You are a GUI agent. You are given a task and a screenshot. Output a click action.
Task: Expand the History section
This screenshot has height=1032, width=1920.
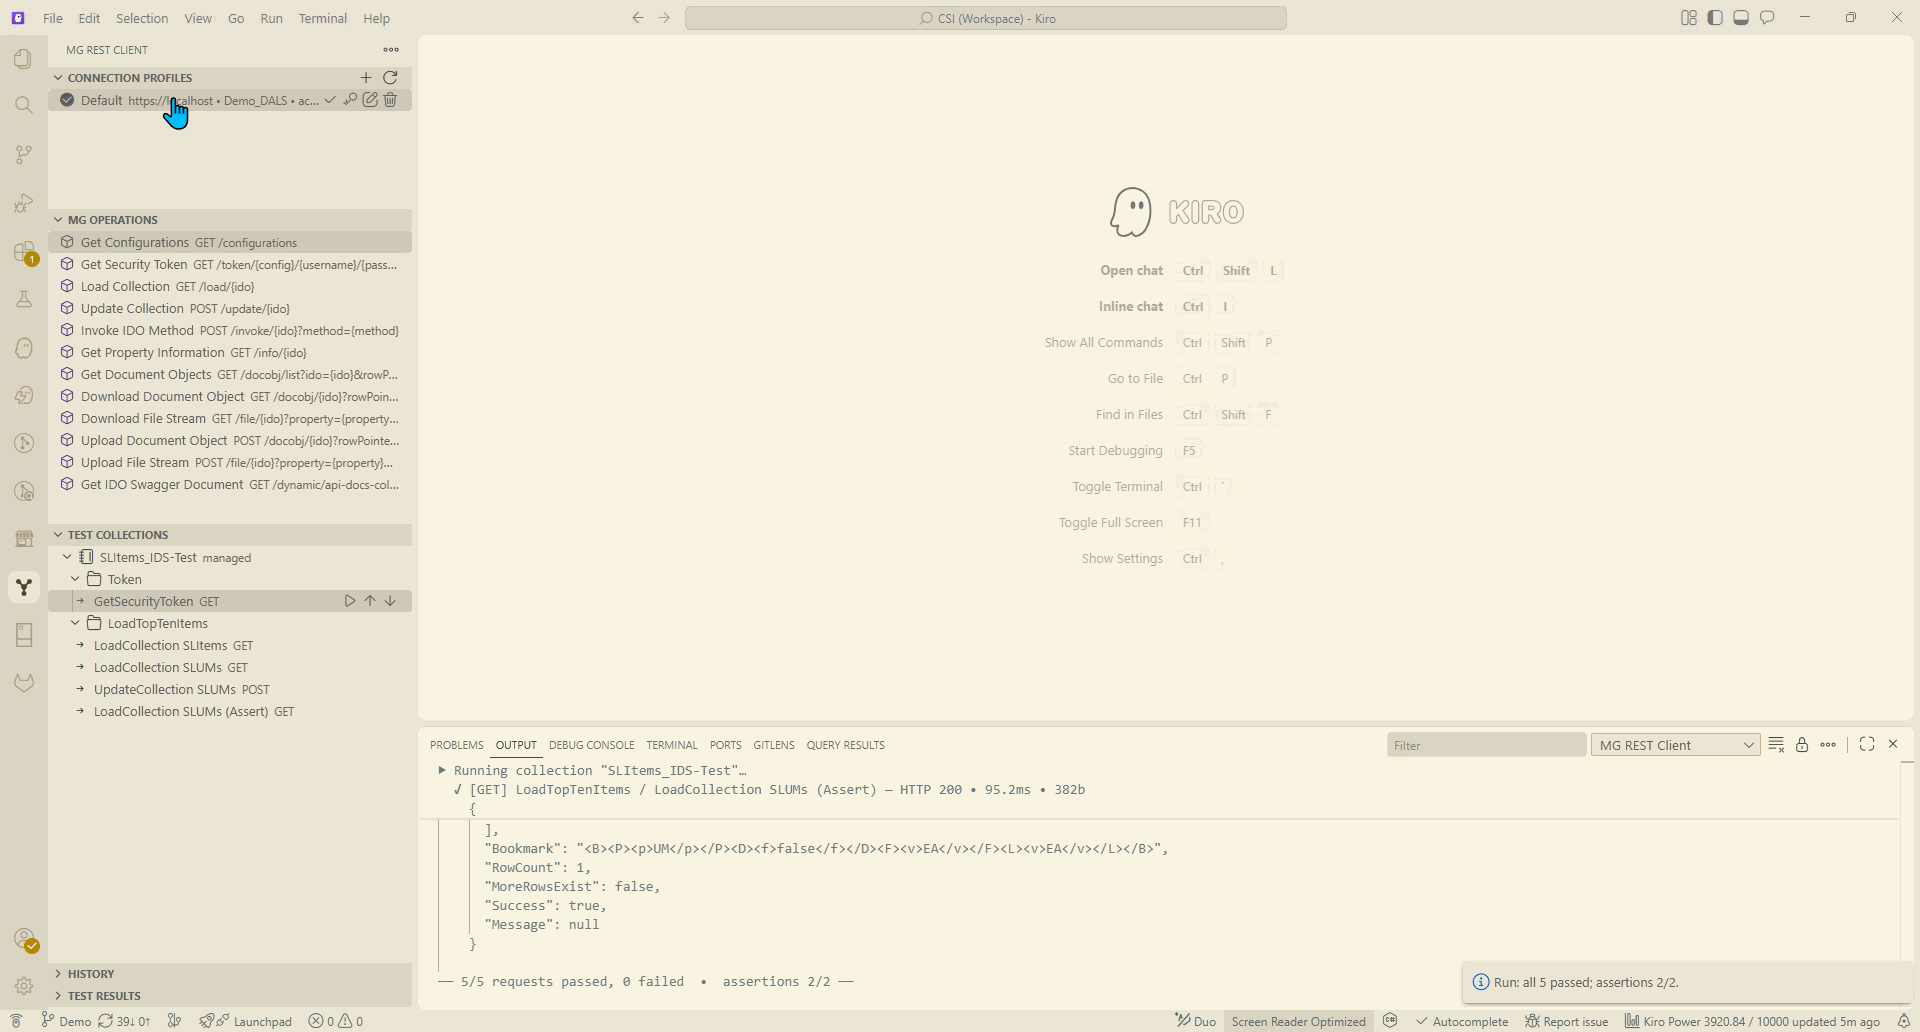(x=230, y=973)
